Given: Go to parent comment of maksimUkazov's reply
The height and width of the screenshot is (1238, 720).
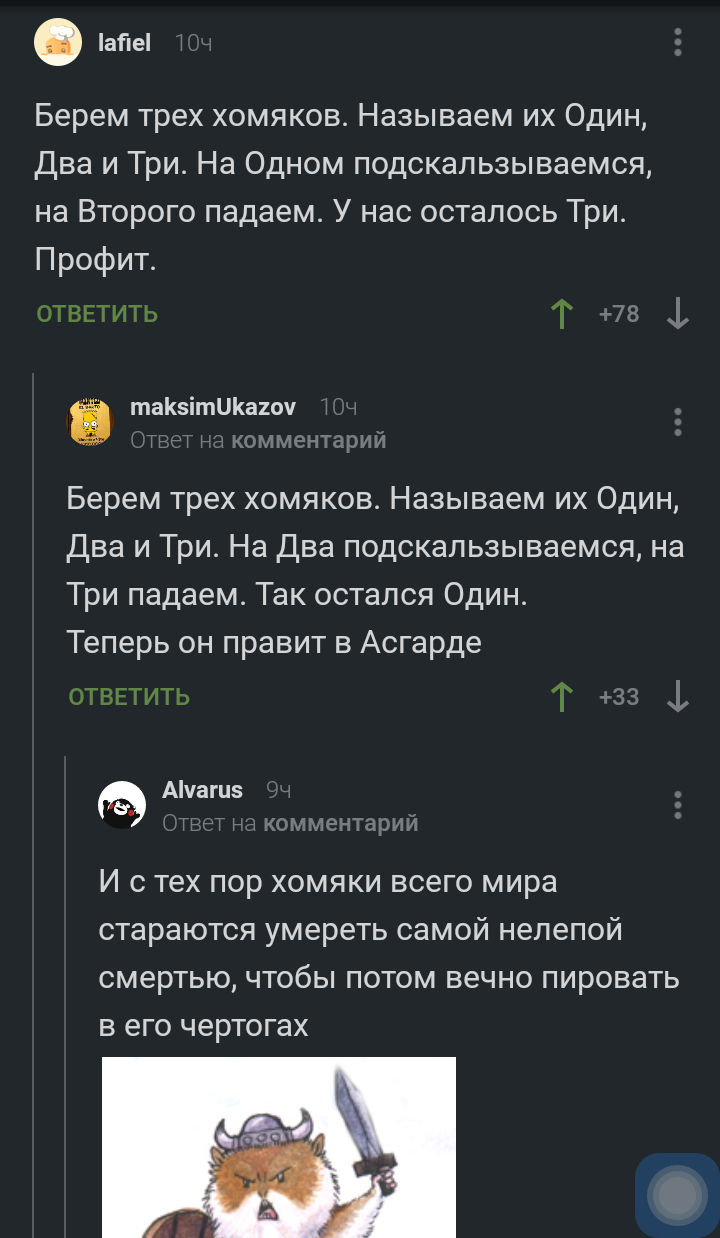Looking at the screenshot, I should click(308, 440).
